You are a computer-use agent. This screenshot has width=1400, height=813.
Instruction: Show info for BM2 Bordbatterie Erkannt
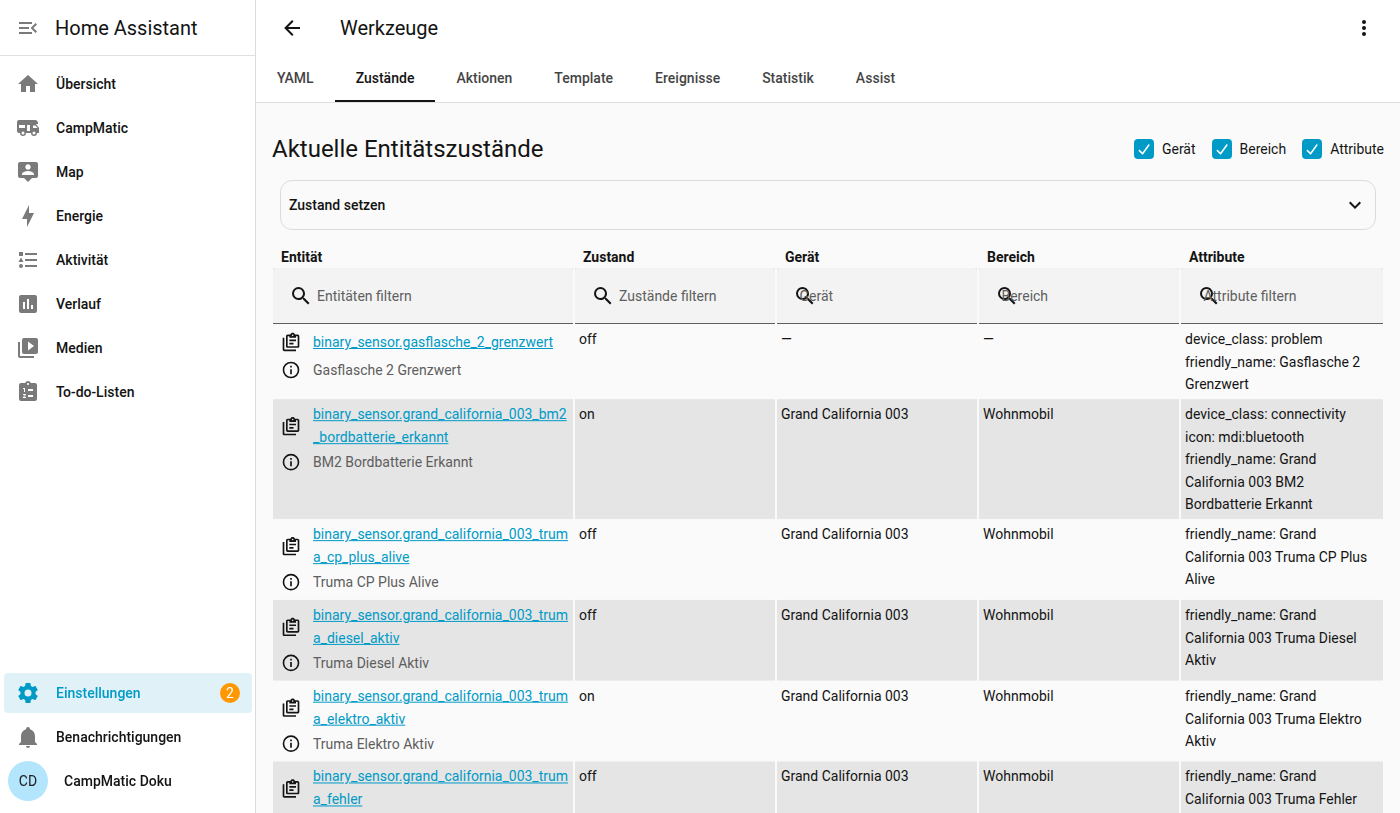[291, 462]
